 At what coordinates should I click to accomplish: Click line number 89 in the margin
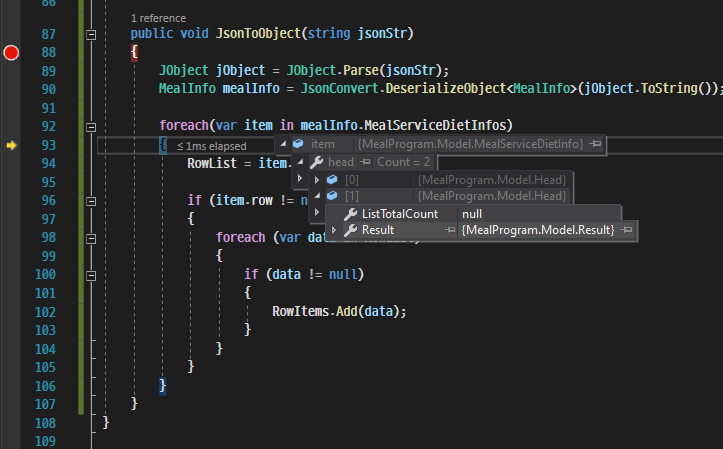pos(48,71)
